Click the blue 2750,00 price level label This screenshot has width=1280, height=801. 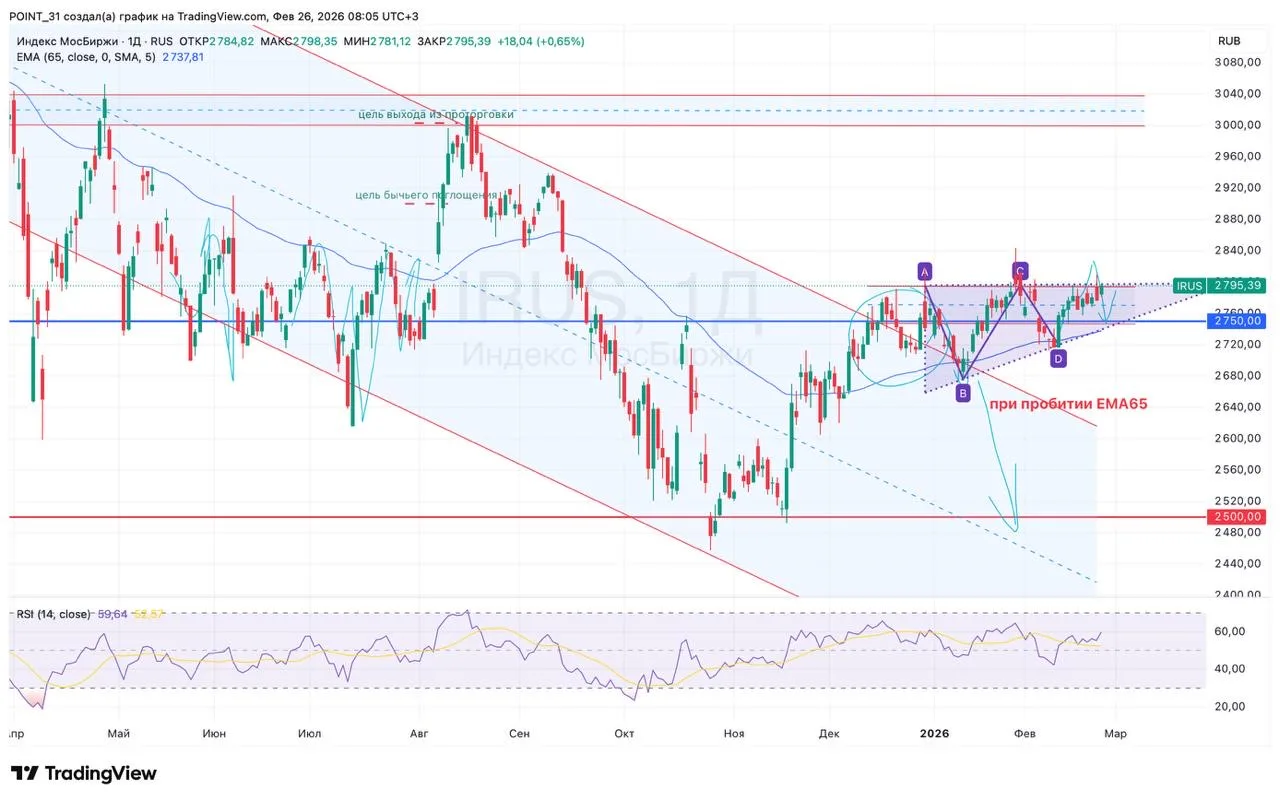(1238, 321)
